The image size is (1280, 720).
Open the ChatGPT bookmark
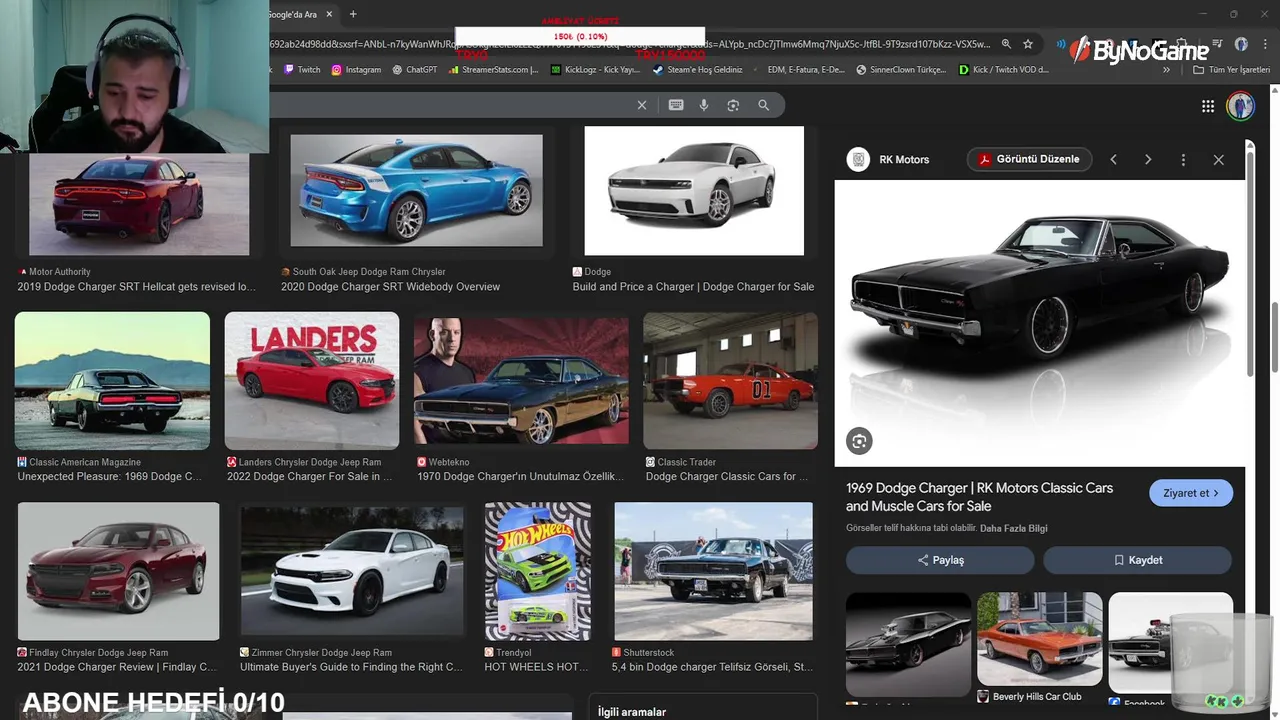click(415, 70)
